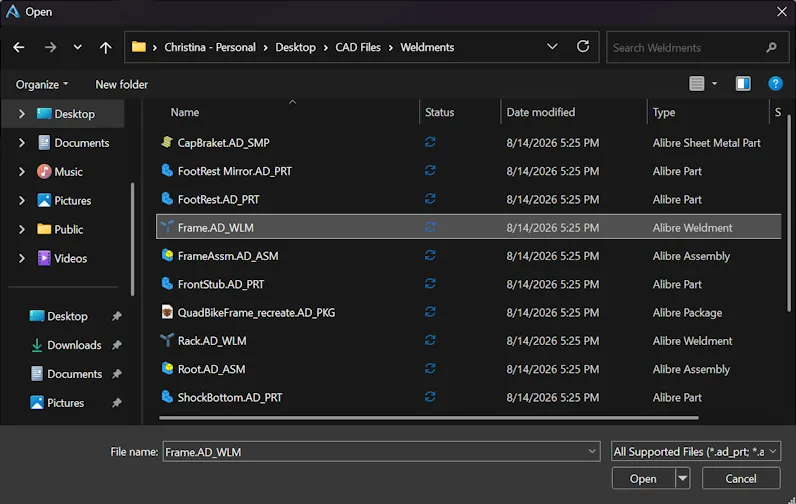Screen dimensions: 796x504
Task: Change the view layout icon
Action: point(696,83)
